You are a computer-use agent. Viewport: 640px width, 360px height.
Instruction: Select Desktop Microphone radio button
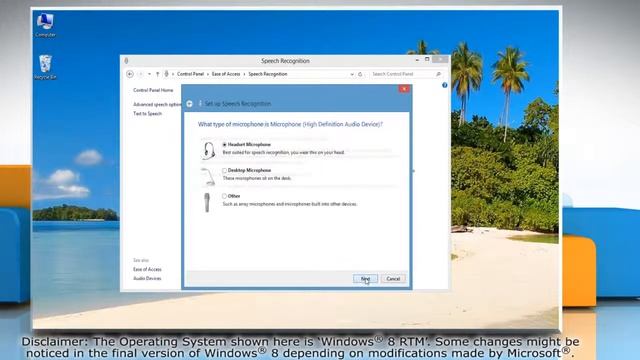(x=224, y=170)
